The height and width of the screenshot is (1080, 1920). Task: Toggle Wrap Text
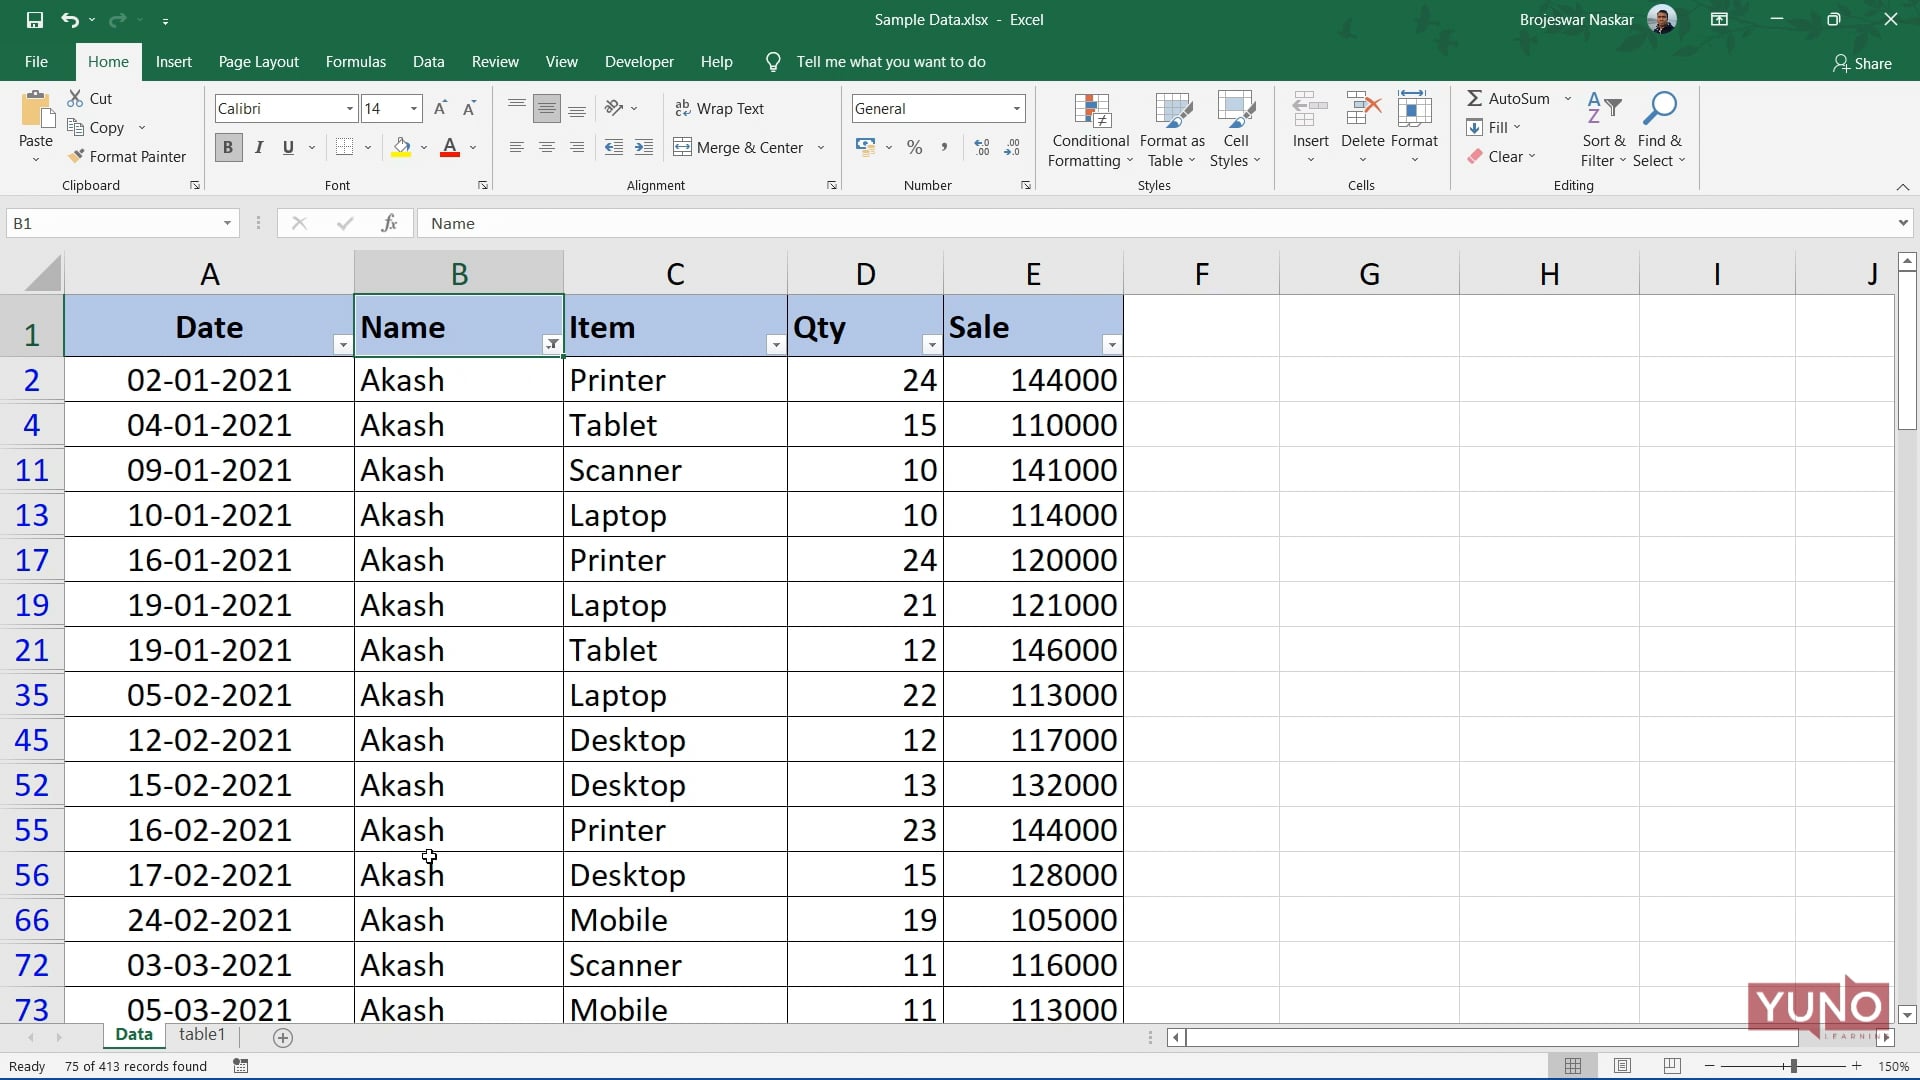[x=720, y=108]
